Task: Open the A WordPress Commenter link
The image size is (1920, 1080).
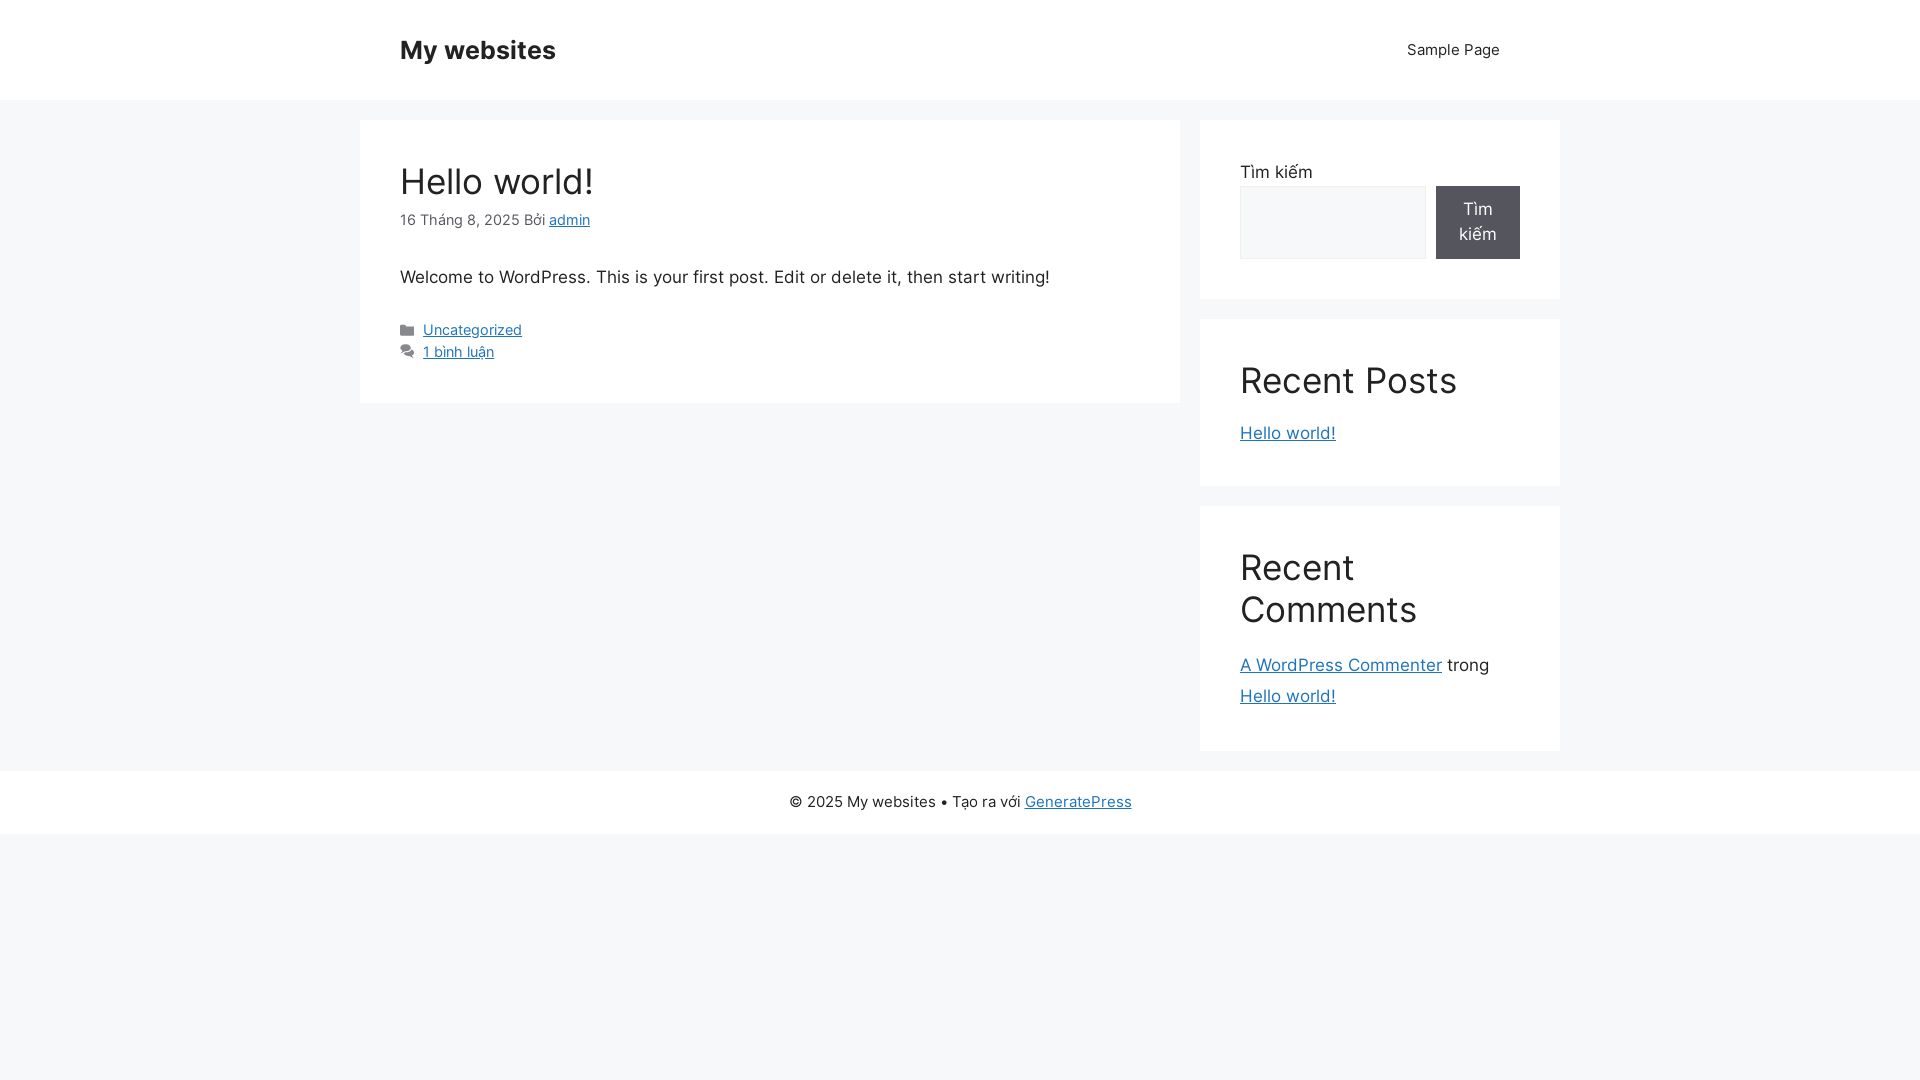Action: (1340, 665)
